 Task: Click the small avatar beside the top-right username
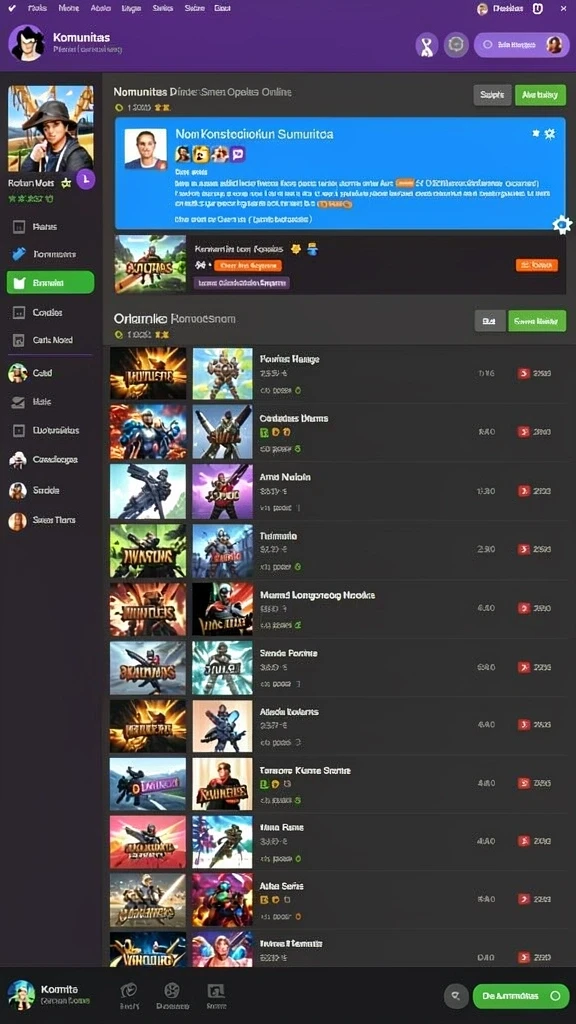[x=483, y=8]
